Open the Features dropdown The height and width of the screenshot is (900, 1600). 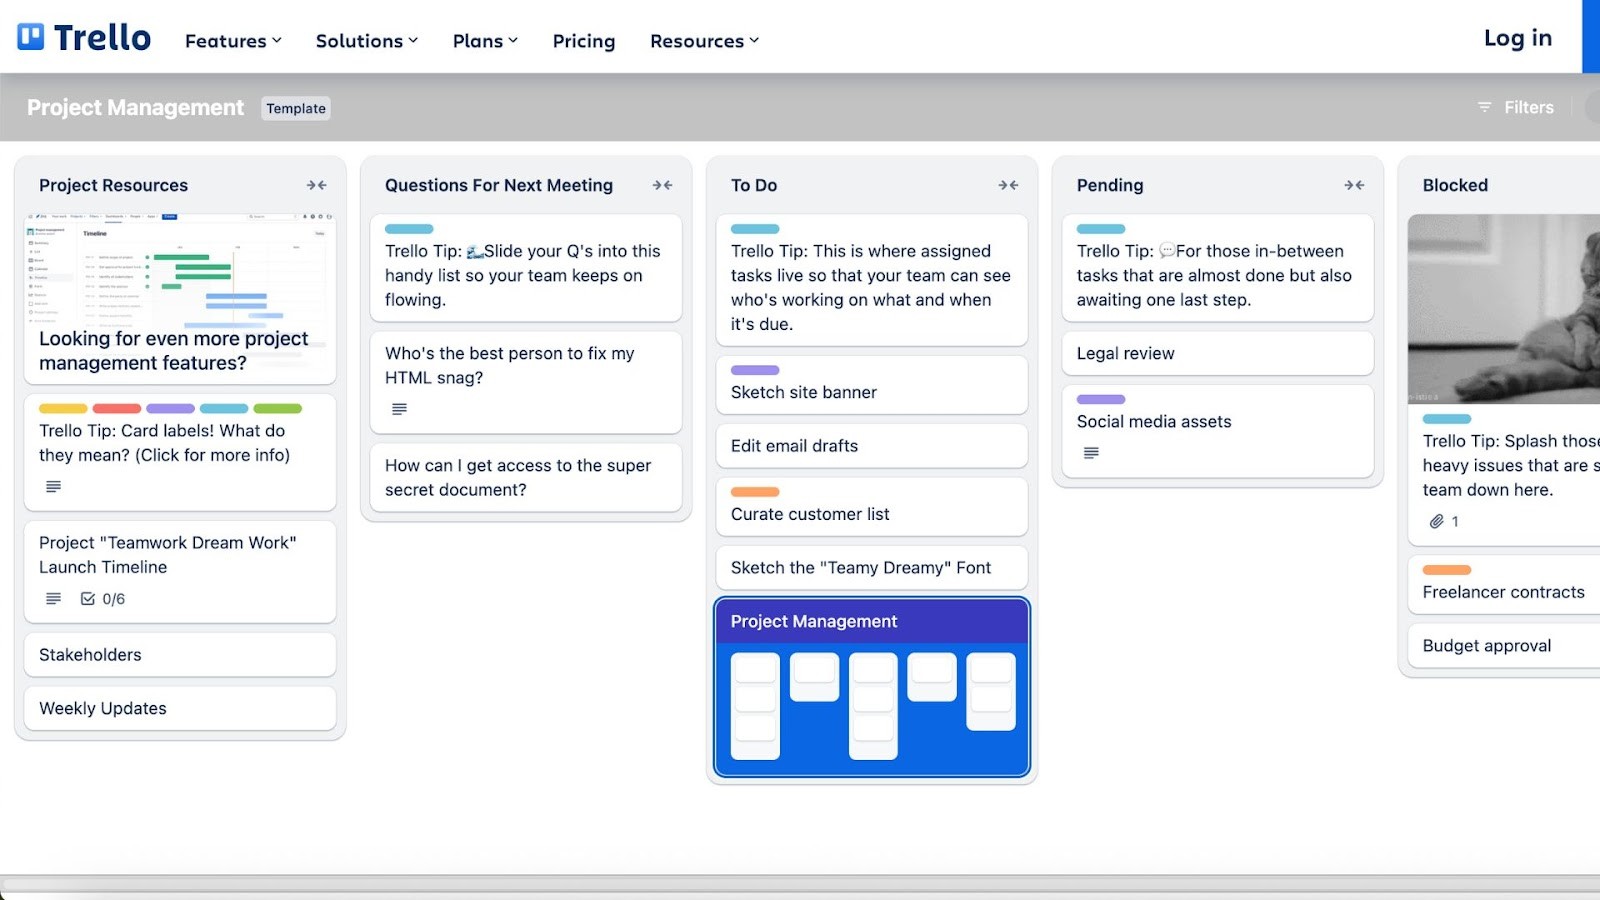(231, 41)
